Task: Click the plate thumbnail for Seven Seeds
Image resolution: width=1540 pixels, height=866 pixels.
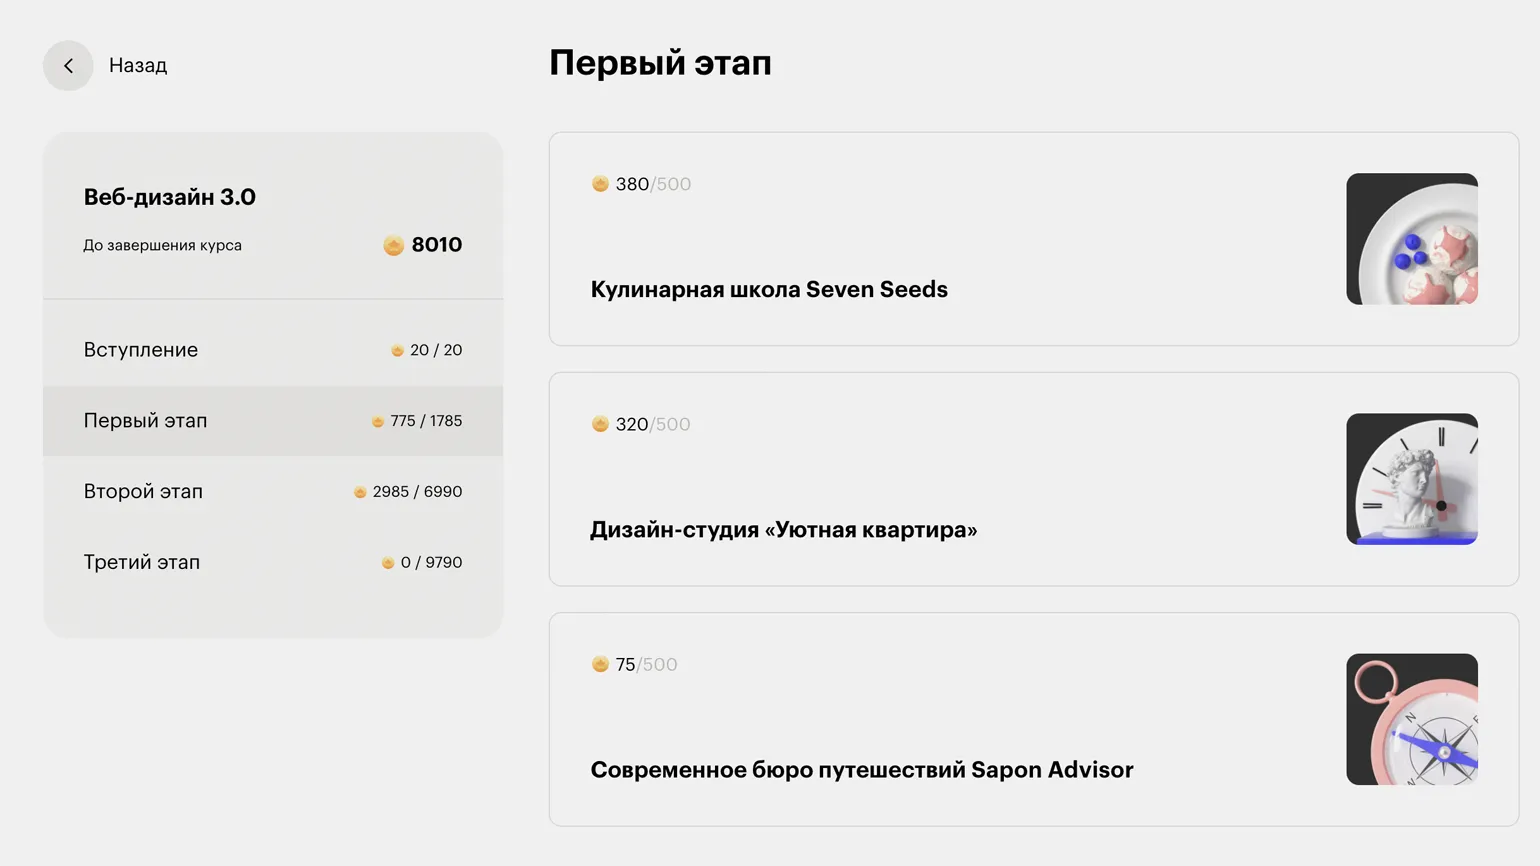Action: (x=1411, y=239)
